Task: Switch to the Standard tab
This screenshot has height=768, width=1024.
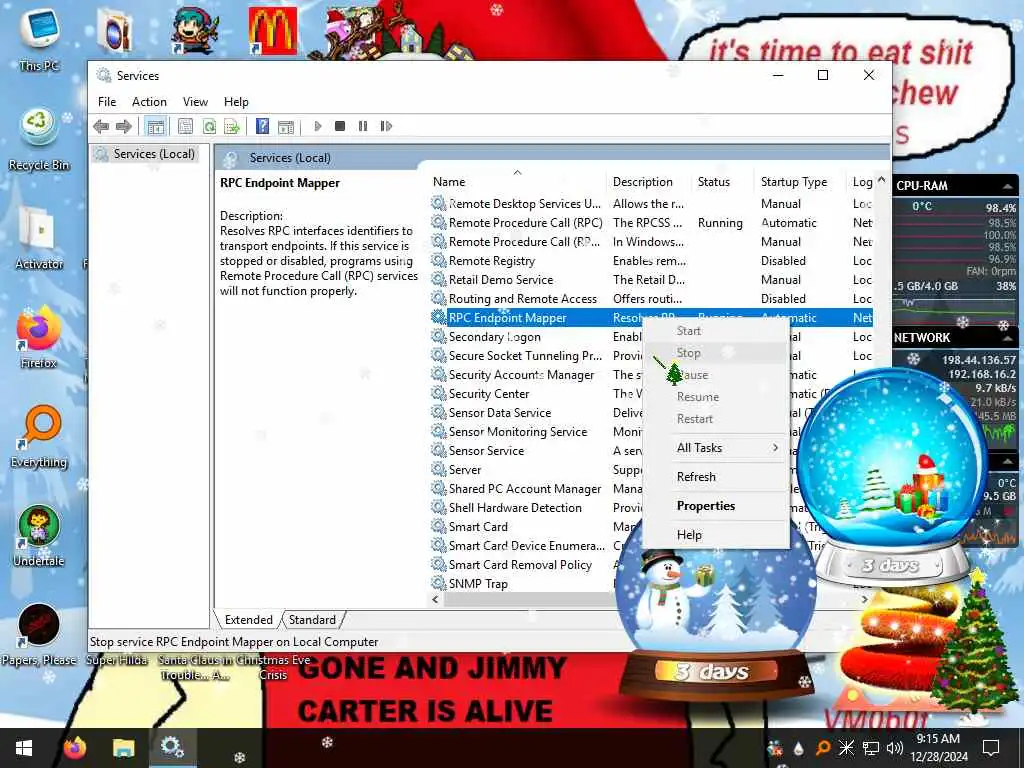Action: tap(312, 620)
